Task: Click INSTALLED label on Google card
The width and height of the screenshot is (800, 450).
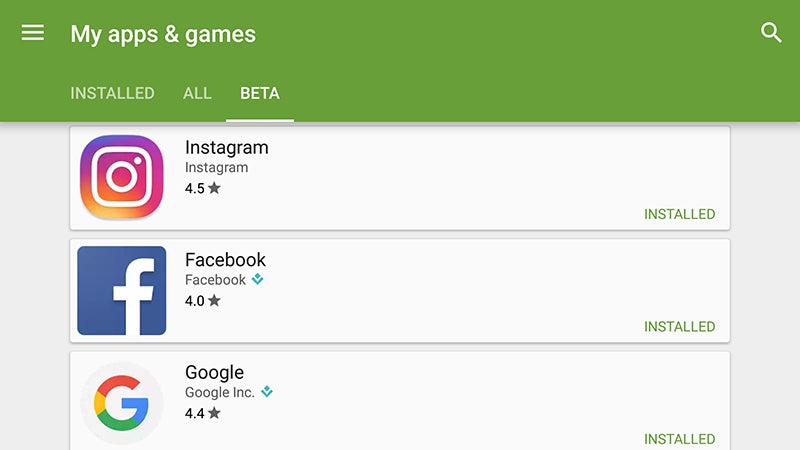Action: pyautogui.click(x=680, y=439)
